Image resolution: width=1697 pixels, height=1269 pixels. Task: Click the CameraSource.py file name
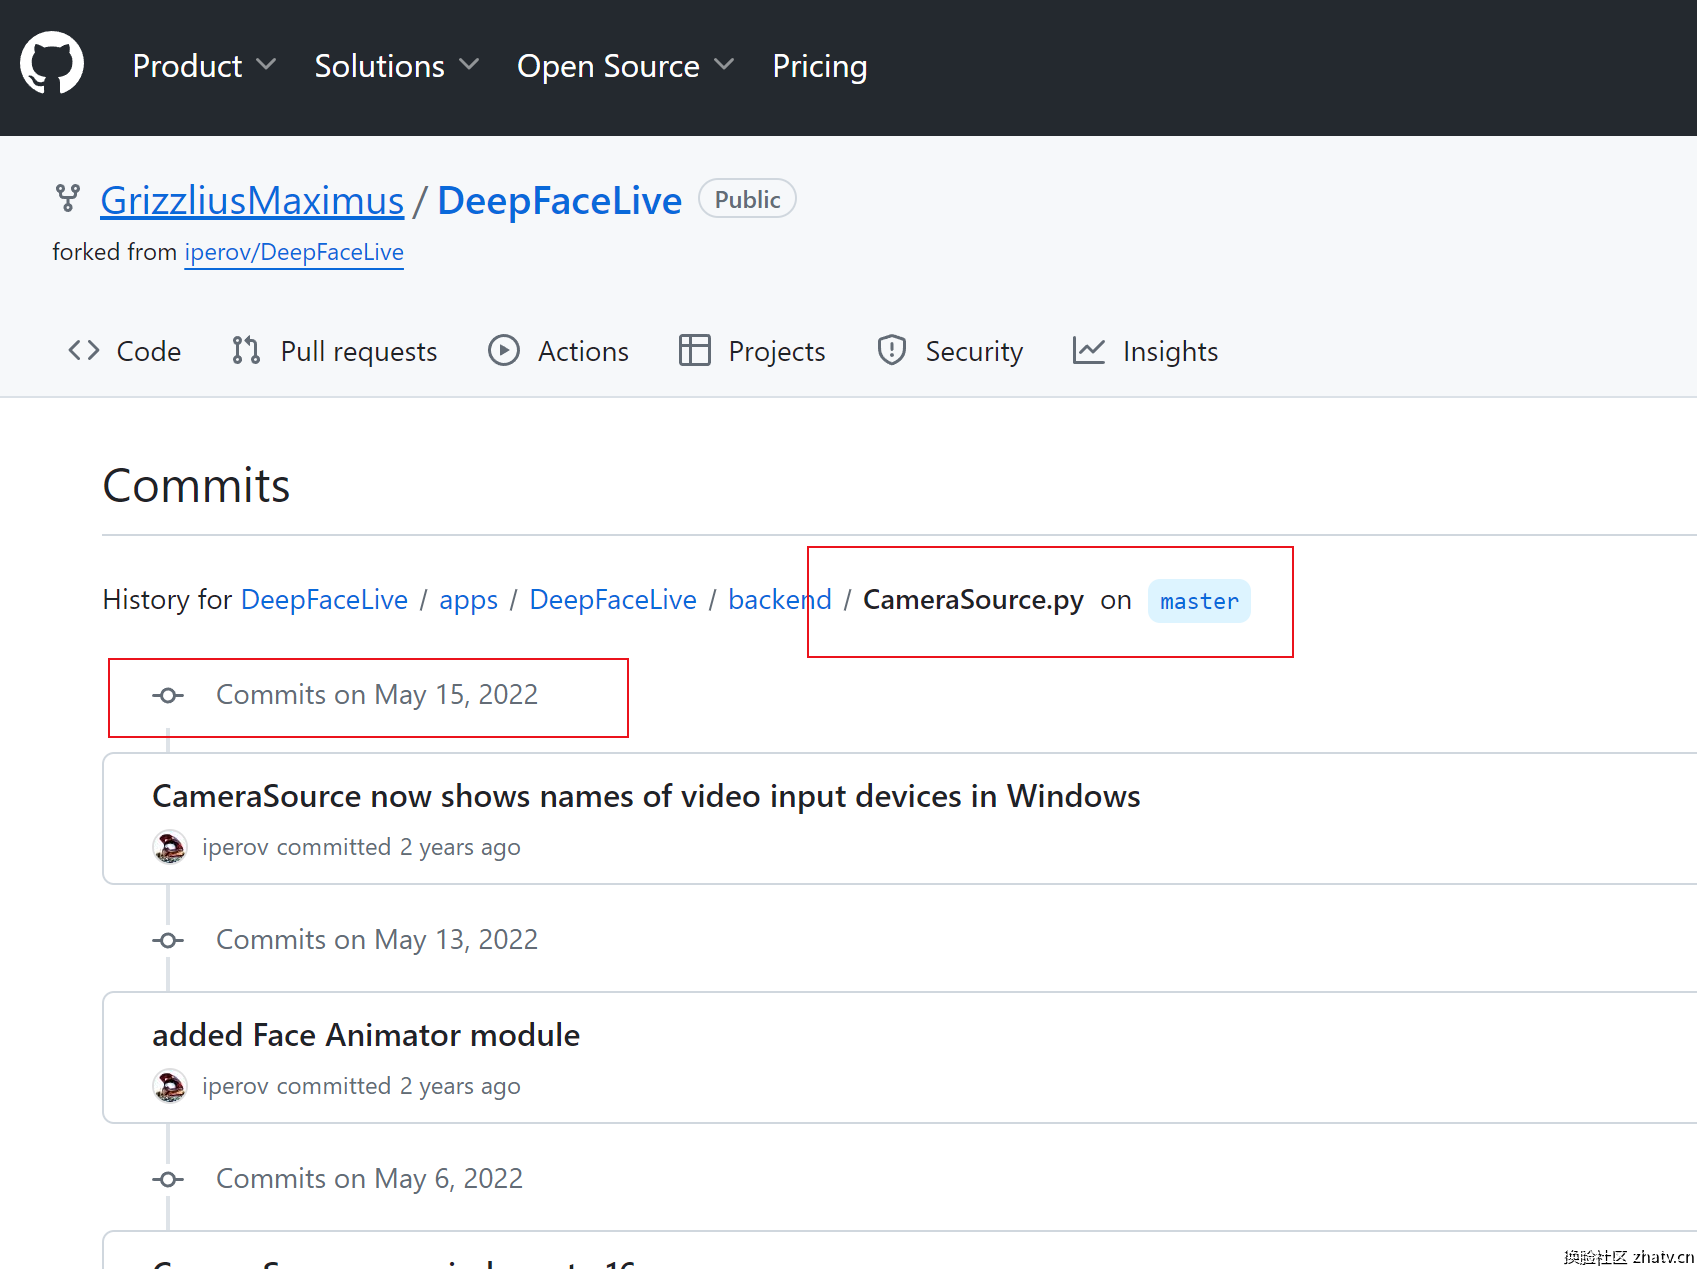click(973, 599)
